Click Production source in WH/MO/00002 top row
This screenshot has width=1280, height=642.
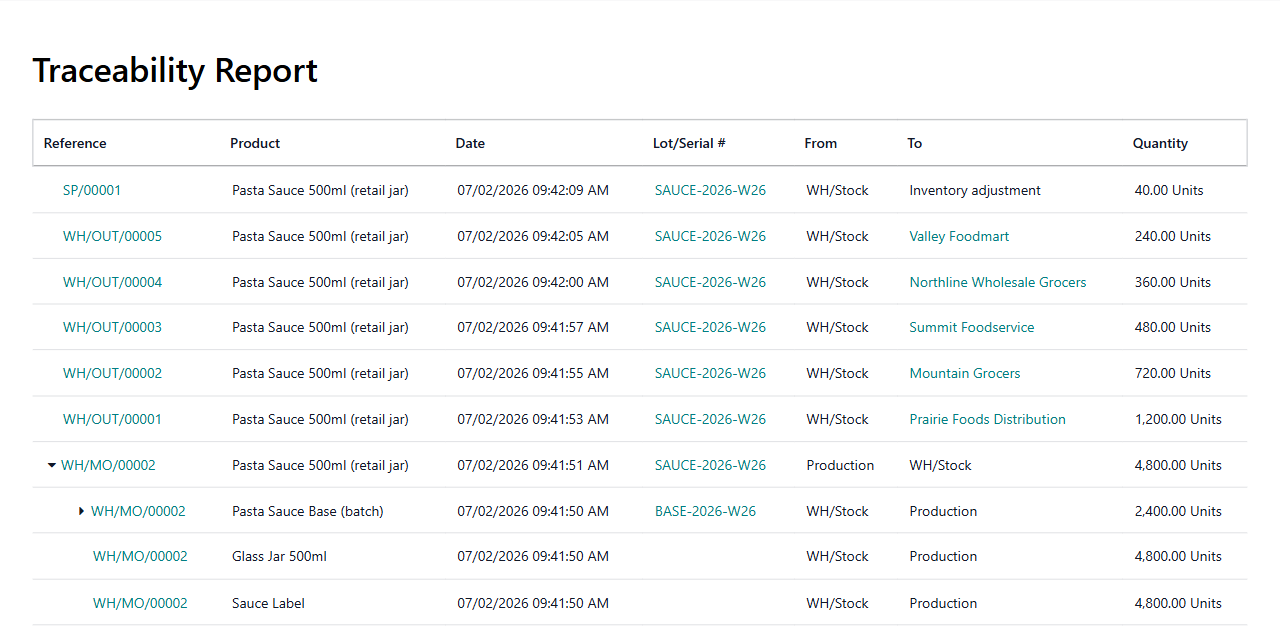pyautogui.click(x=840, y=465)
